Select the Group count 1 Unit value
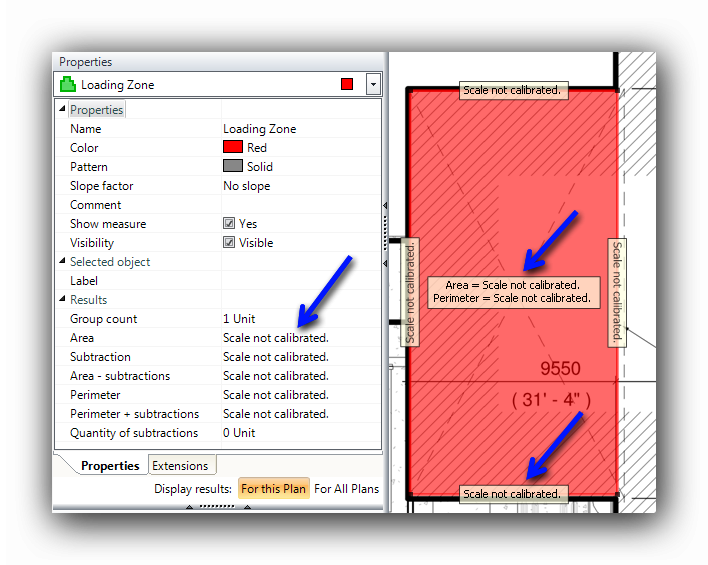The image size is (708, 565). 301,318
